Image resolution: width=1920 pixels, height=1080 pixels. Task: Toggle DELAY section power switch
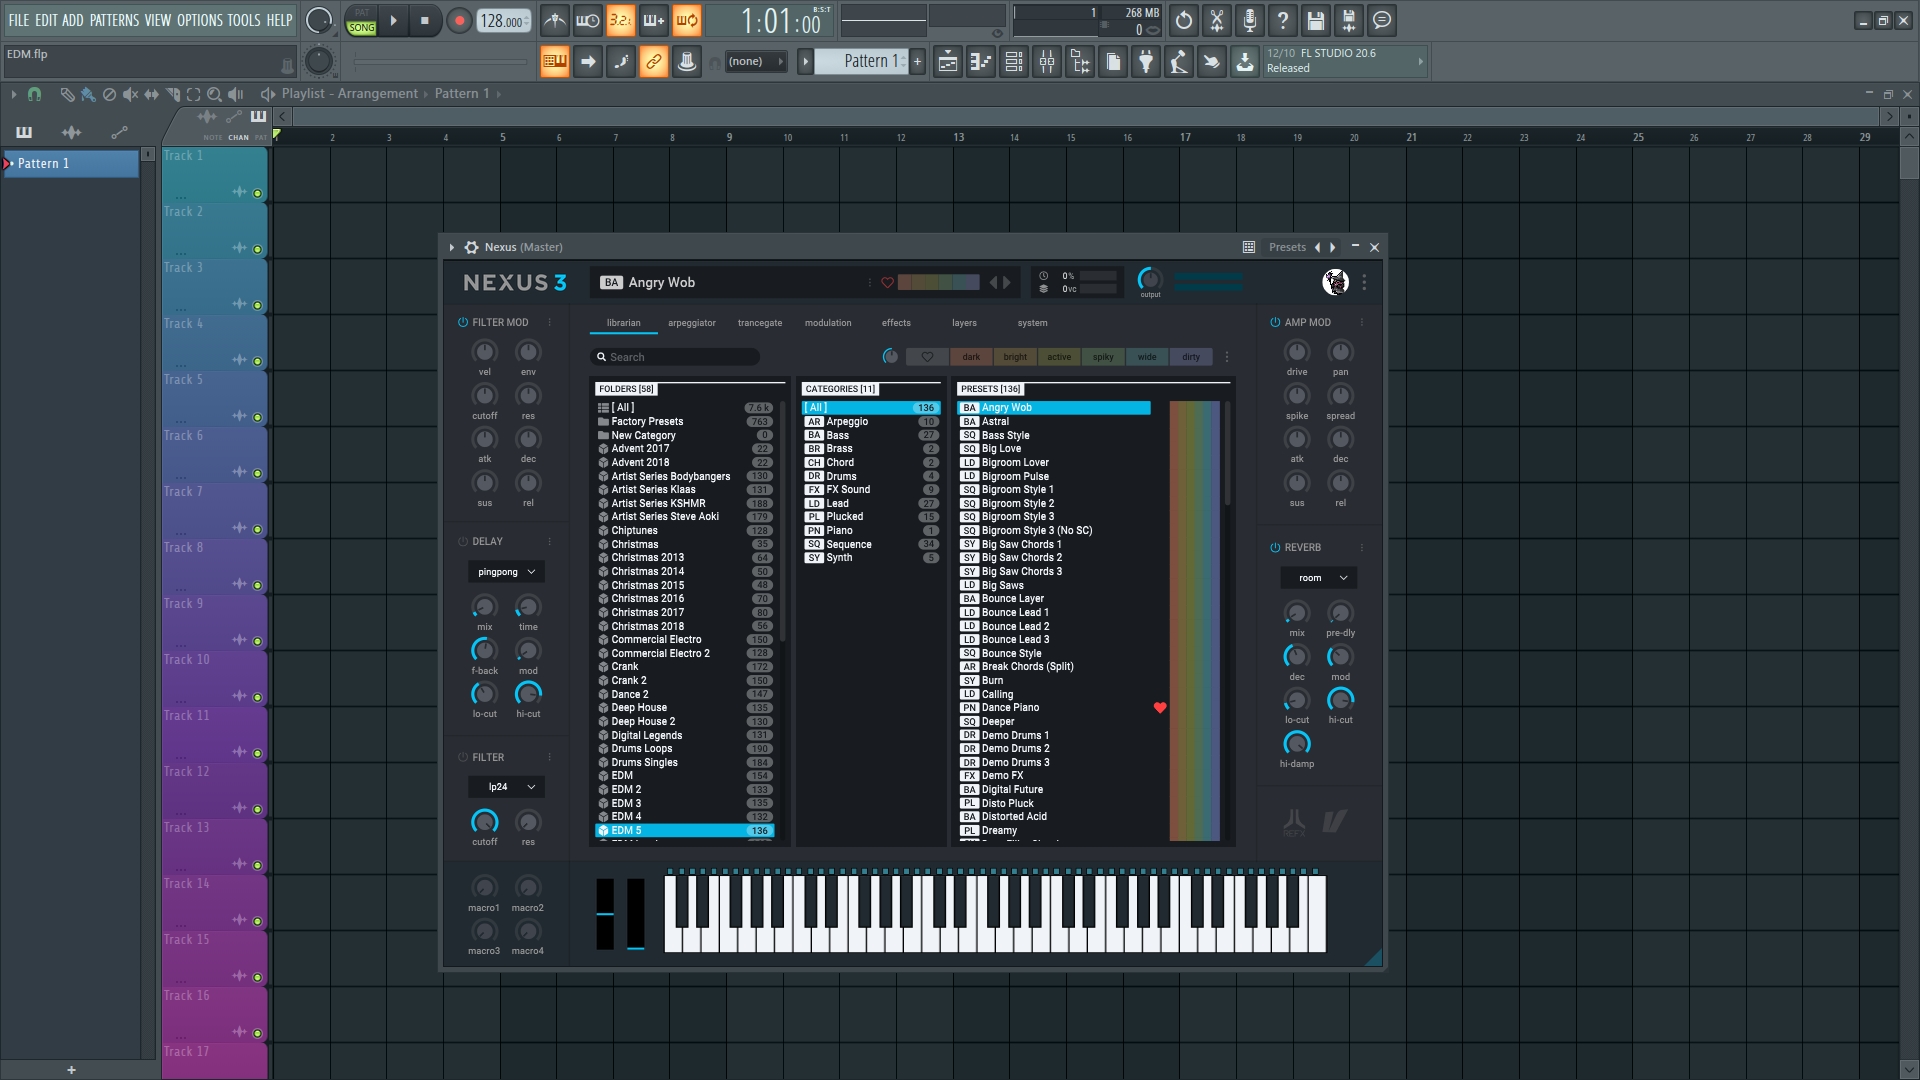point(463,541)
